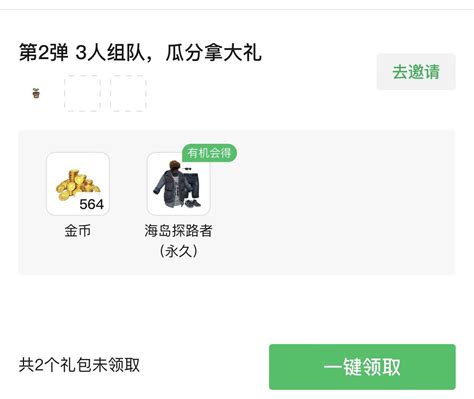Tap the 金币 label under coins
474x399 pixels.
pos(78,231)
